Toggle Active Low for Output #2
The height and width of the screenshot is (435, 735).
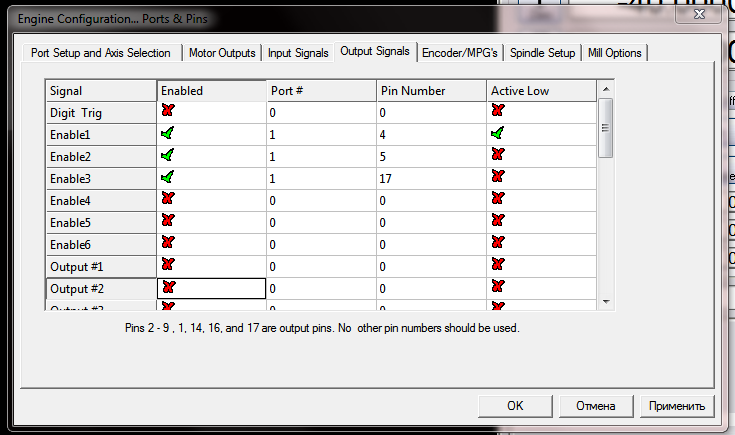click(498, 286)
